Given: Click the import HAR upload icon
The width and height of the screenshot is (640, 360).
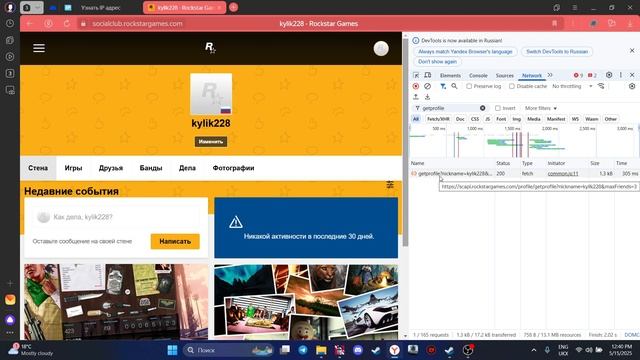Looking at the screenshot, I should click(x=416, y=97).
